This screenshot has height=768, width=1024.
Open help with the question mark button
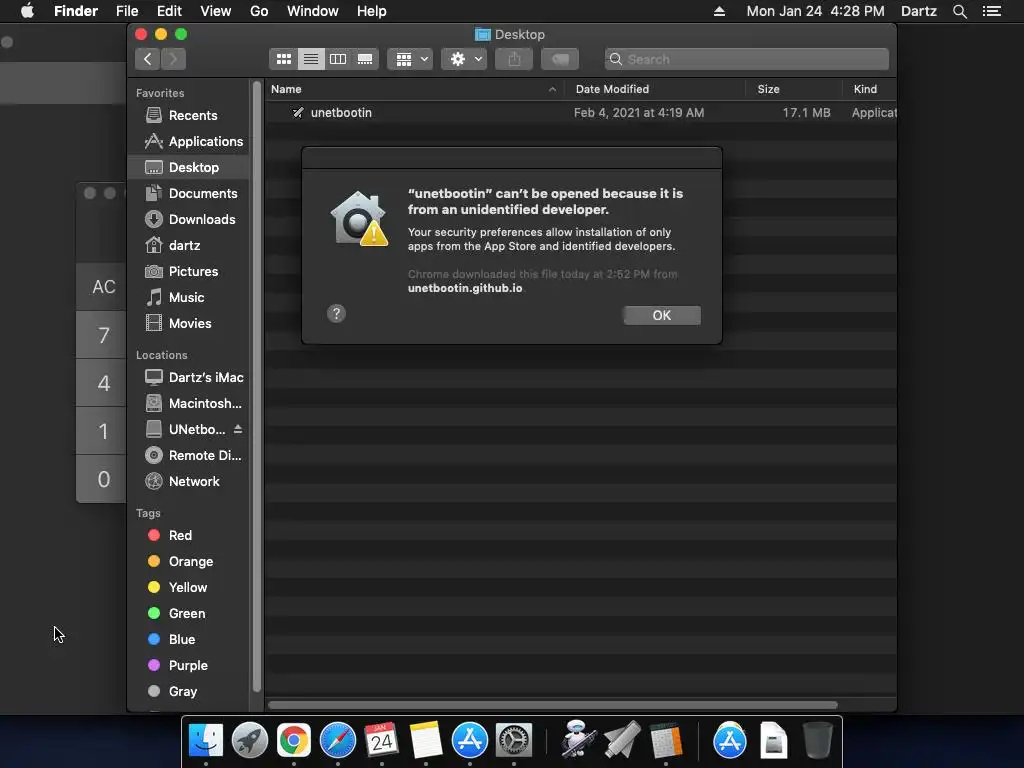tap(336, 313)
